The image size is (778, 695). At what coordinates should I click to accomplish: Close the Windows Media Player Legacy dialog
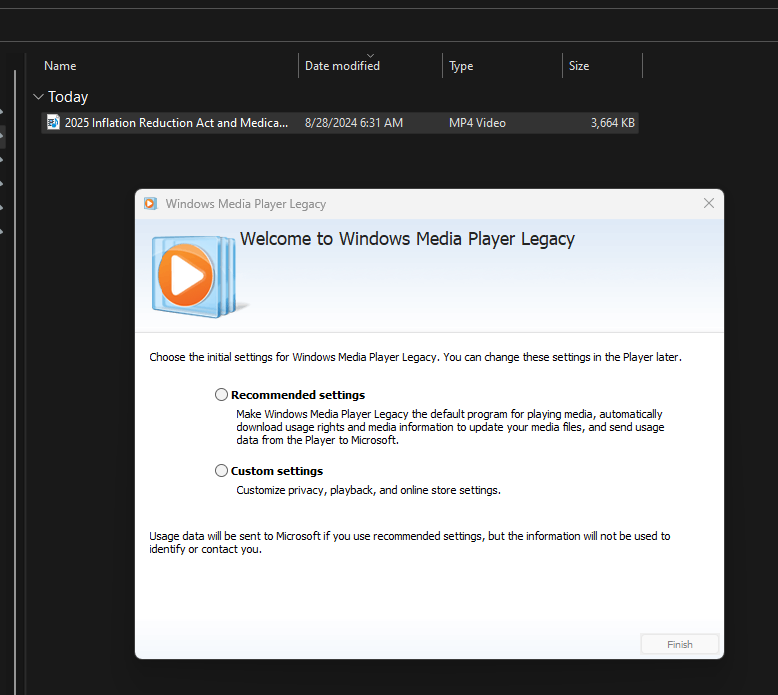[x=709, y=203]
